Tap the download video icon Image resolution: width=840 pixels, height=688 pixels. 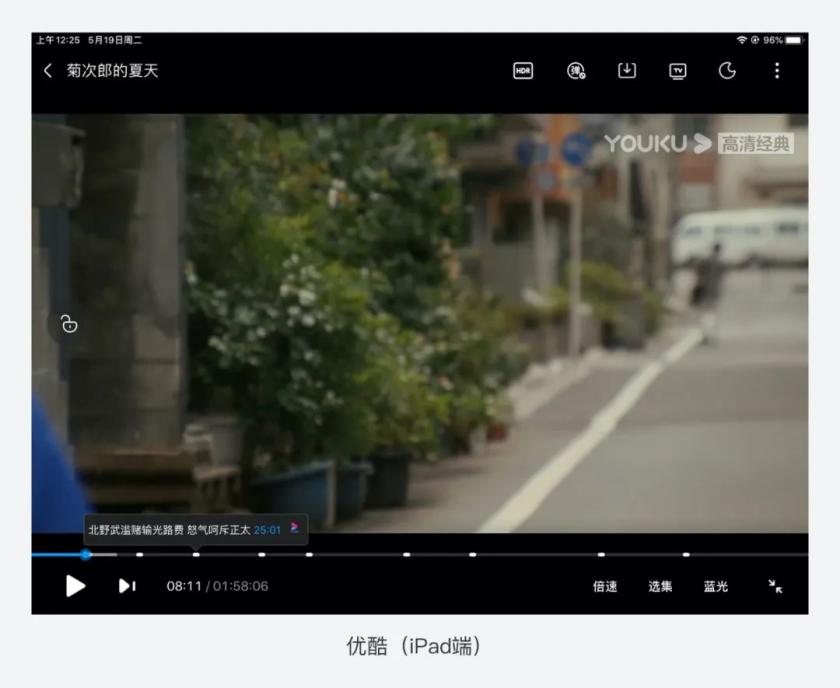627,70
